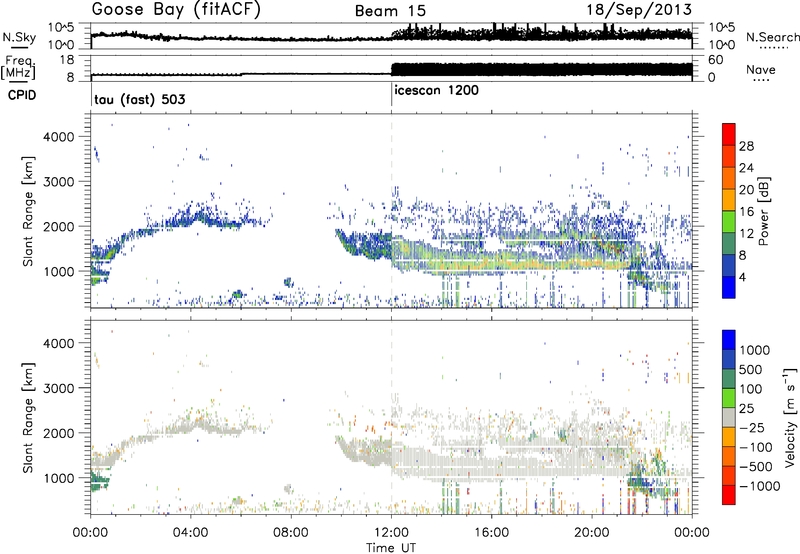Click the 'N.Sky' legend label

click(x=19, y=37)
